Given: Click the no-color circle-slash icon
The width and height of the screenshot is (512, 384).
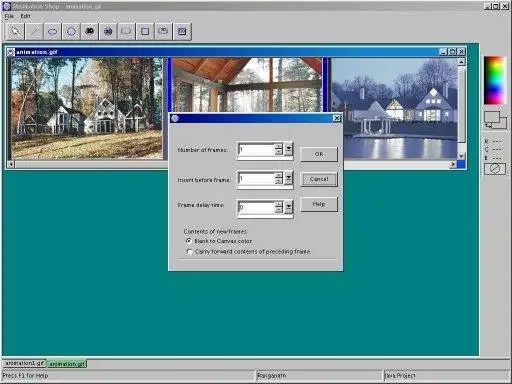Looking at the screenshot, I should tap(495, 169).
